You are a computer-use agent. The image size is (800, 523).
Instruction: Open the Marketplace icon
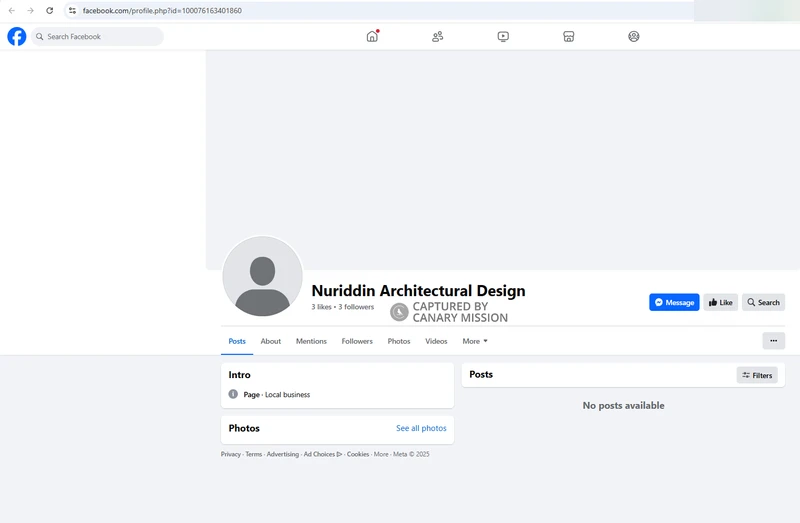coord(568,36)
